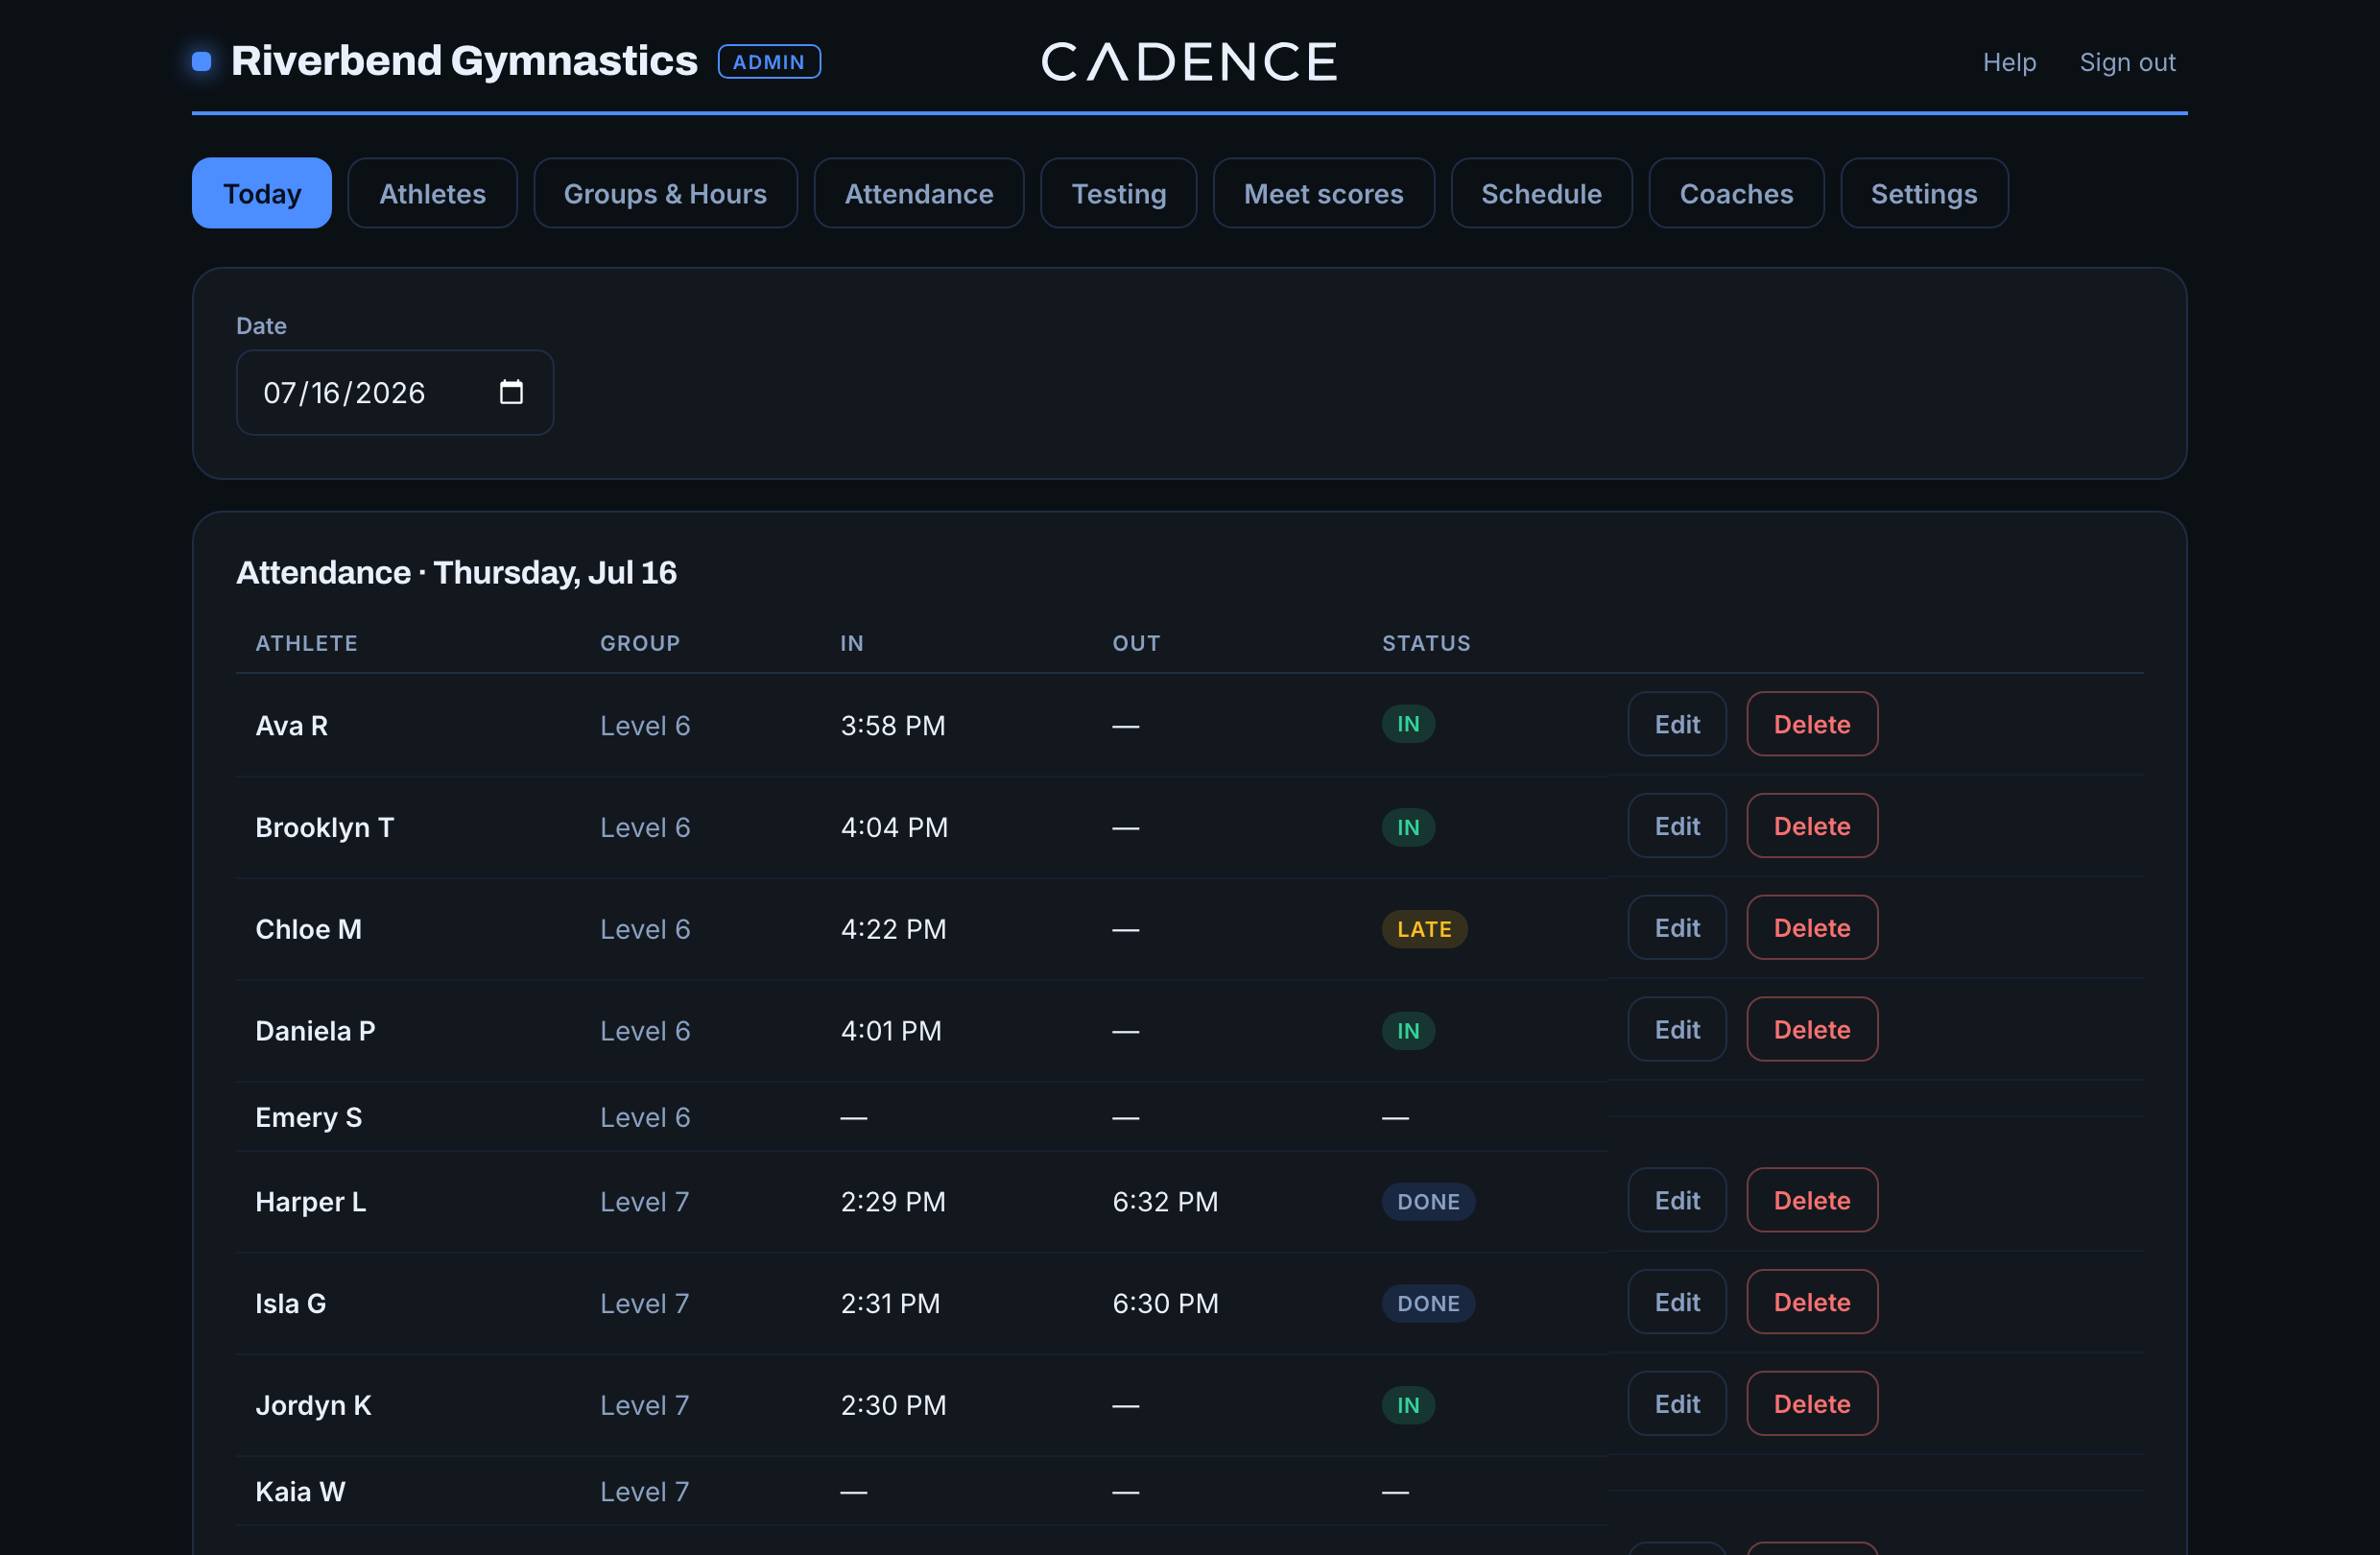Click the 2:30 PM check-in time
The height and width of the screenshot is (1555, 2380).
pyautogui.click(x=893, y=1405)
